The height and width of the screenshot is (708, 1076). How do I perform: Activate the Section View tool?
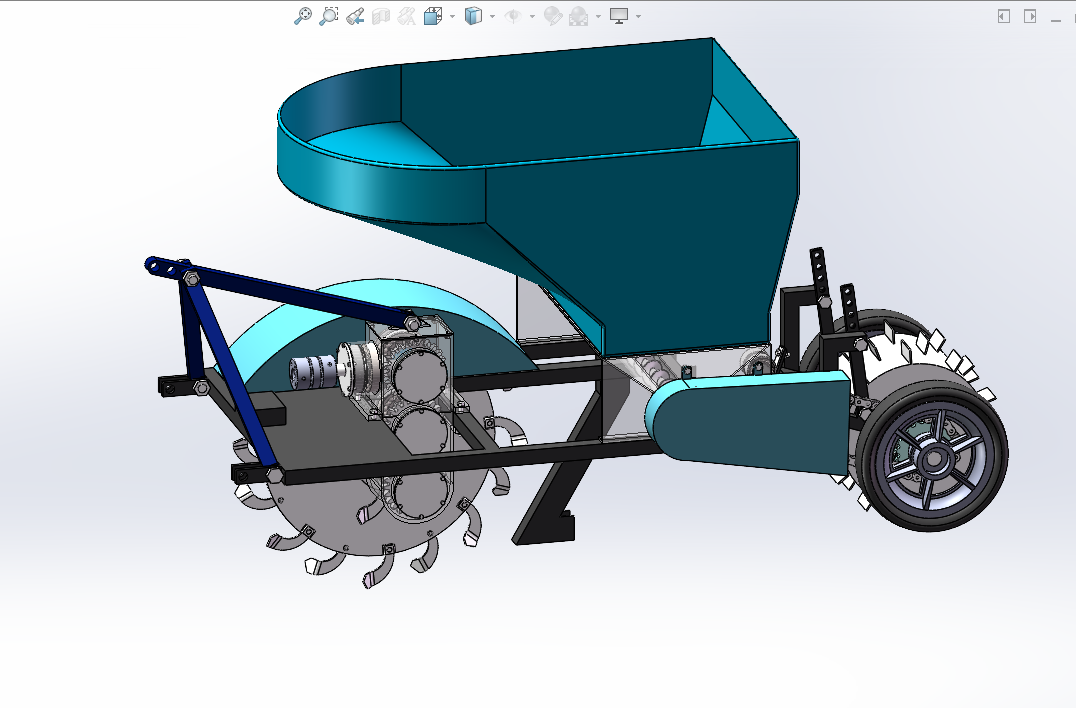point(381,16)
